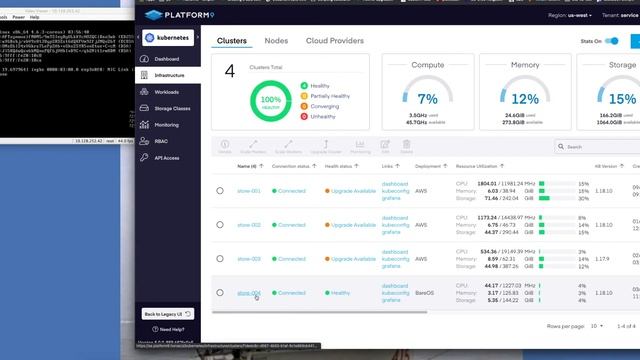Click the Delete trash icon
Image resolution: width=640 pixels, height=360 pixels.
[407, 147]
